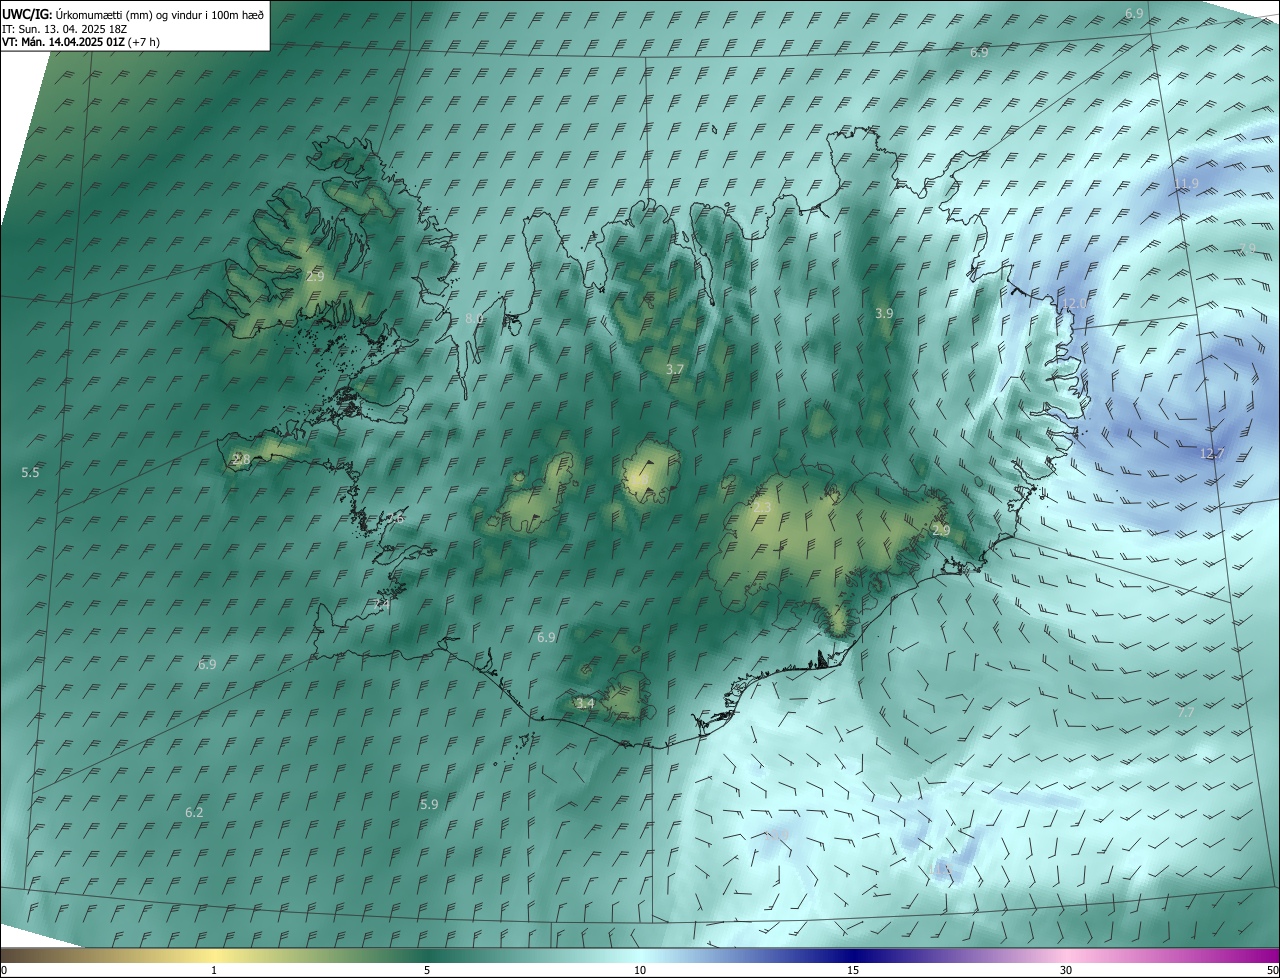Click the colour scale tick label 10
The width and height of the screenshot is (1280, 978).
click(x=640, y=970)
